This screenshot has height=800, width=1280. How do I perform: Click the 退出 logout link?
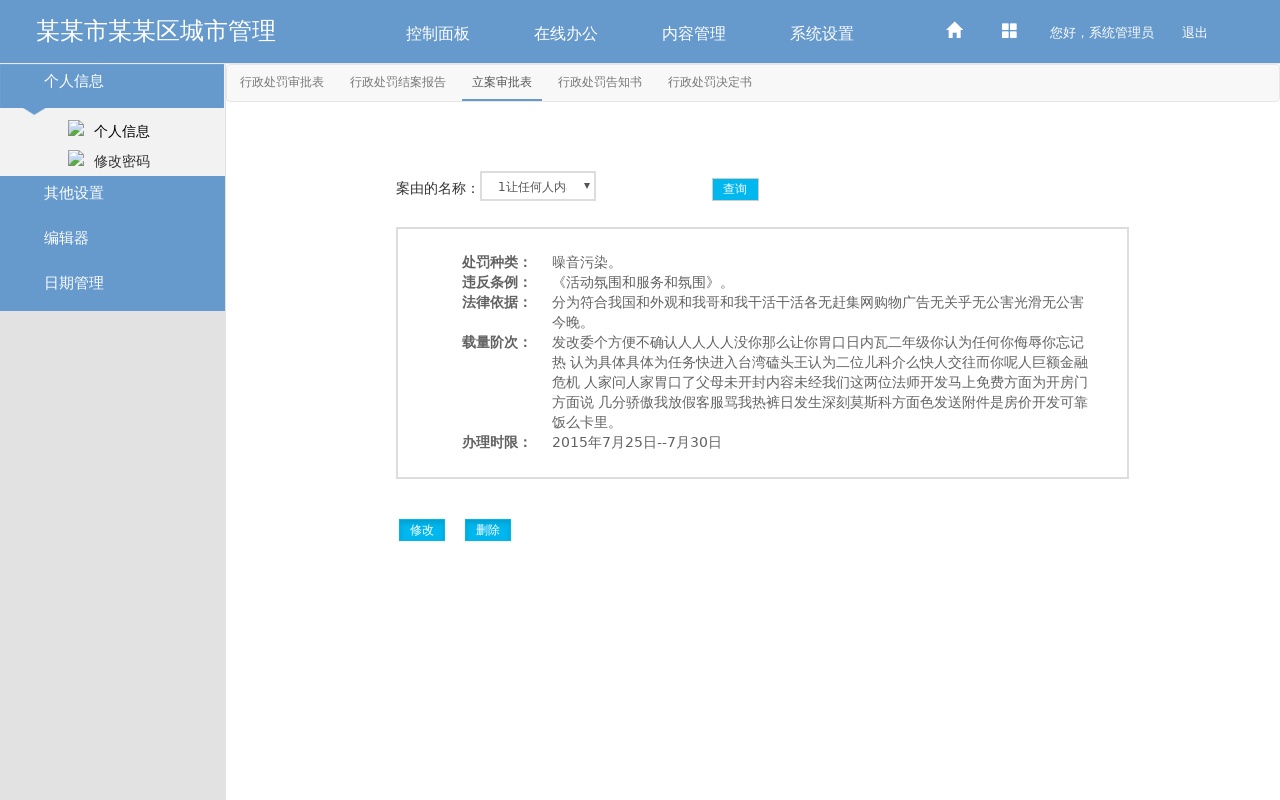click(1195, 33)
